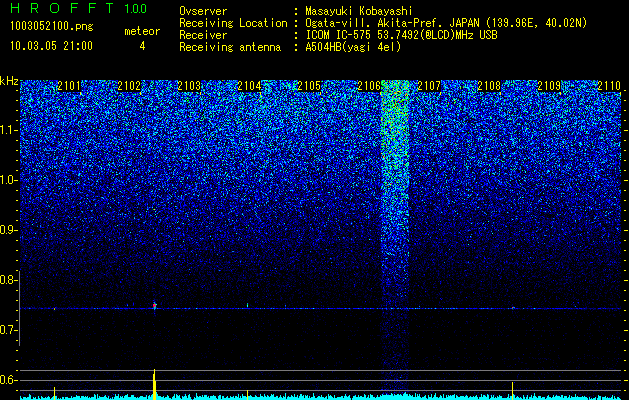Screen dimensions: 629x400
Task: Click the kHz axis unit label
Action: pyautogui.click(x=9, y=81)
